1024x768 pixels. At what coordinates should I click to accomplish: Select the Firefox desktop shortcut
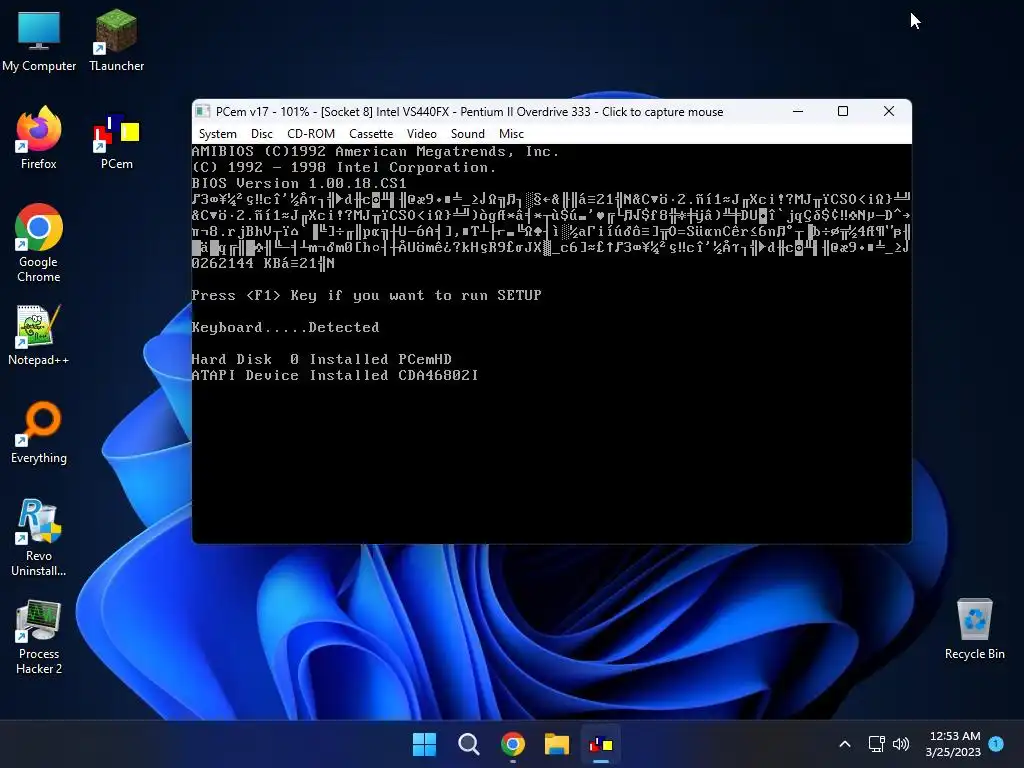pos(39,138)
